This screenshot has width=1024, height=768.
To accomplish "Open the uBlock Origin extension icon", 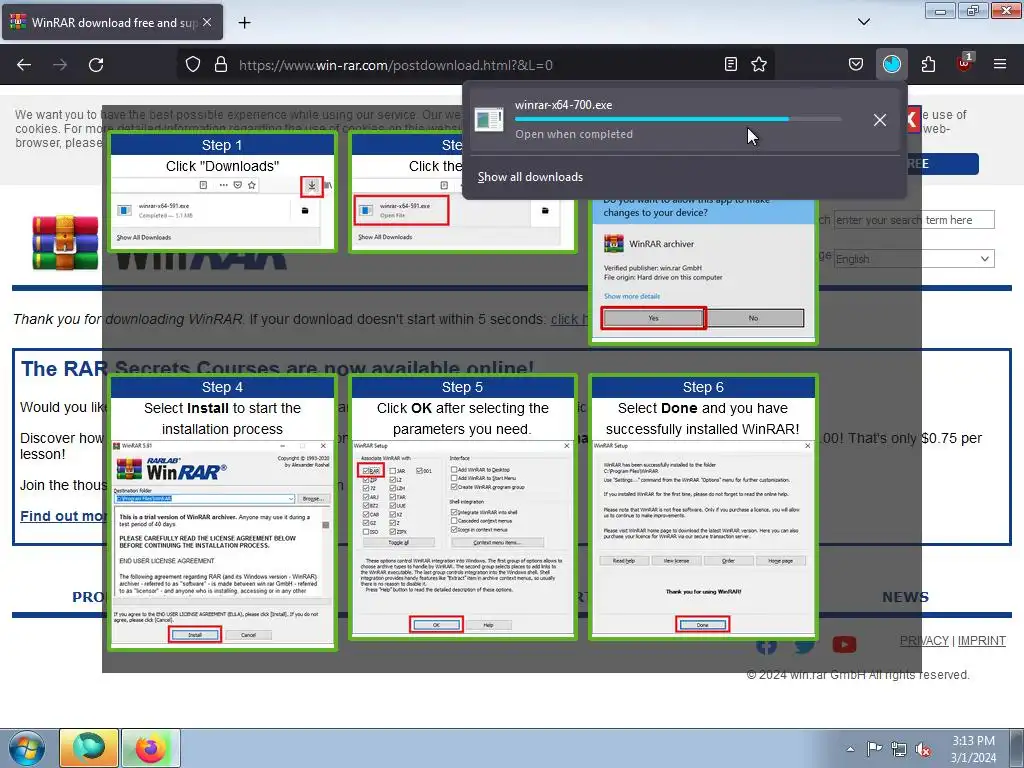I will pos(964,63).
